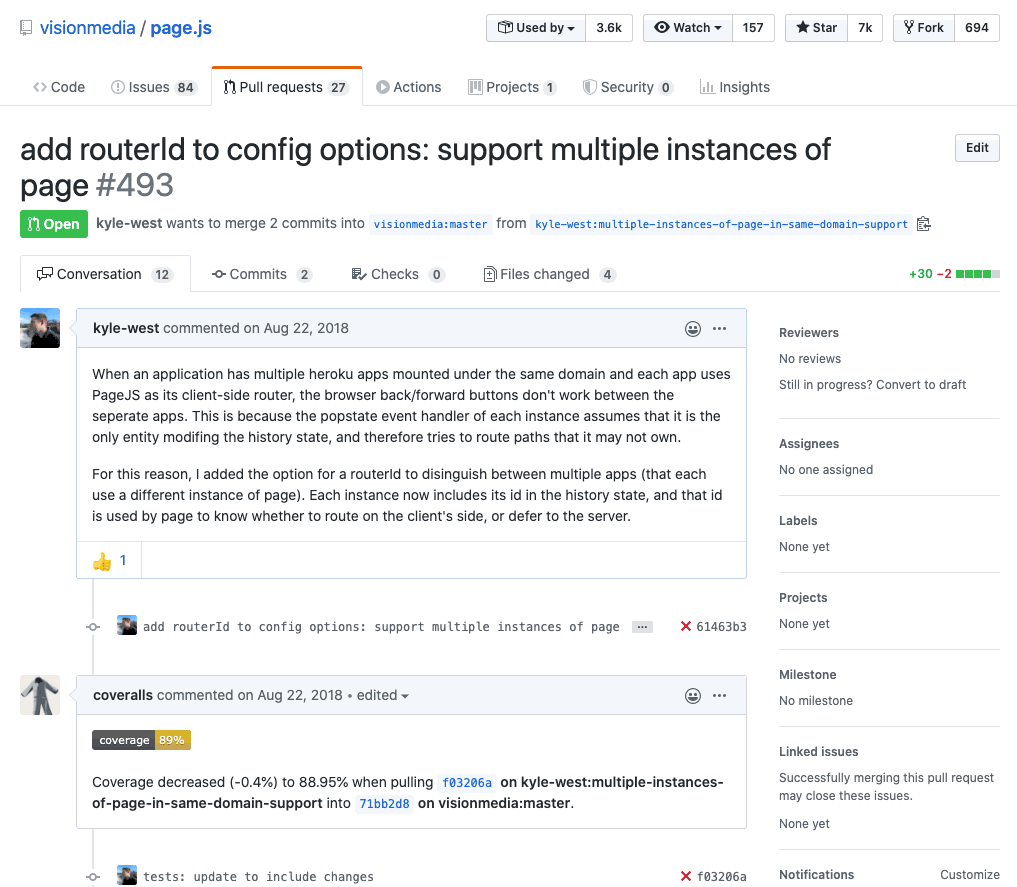This screenshot has height=887, width=1017.
Task: Click kyle-west author name on first comment
Action: (126, 328)
